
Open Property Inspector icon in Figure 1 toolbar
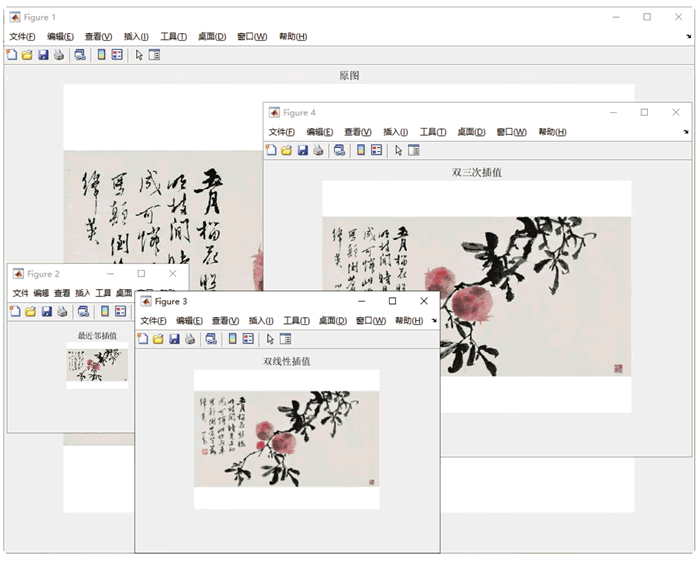click(x=154, y=55)
